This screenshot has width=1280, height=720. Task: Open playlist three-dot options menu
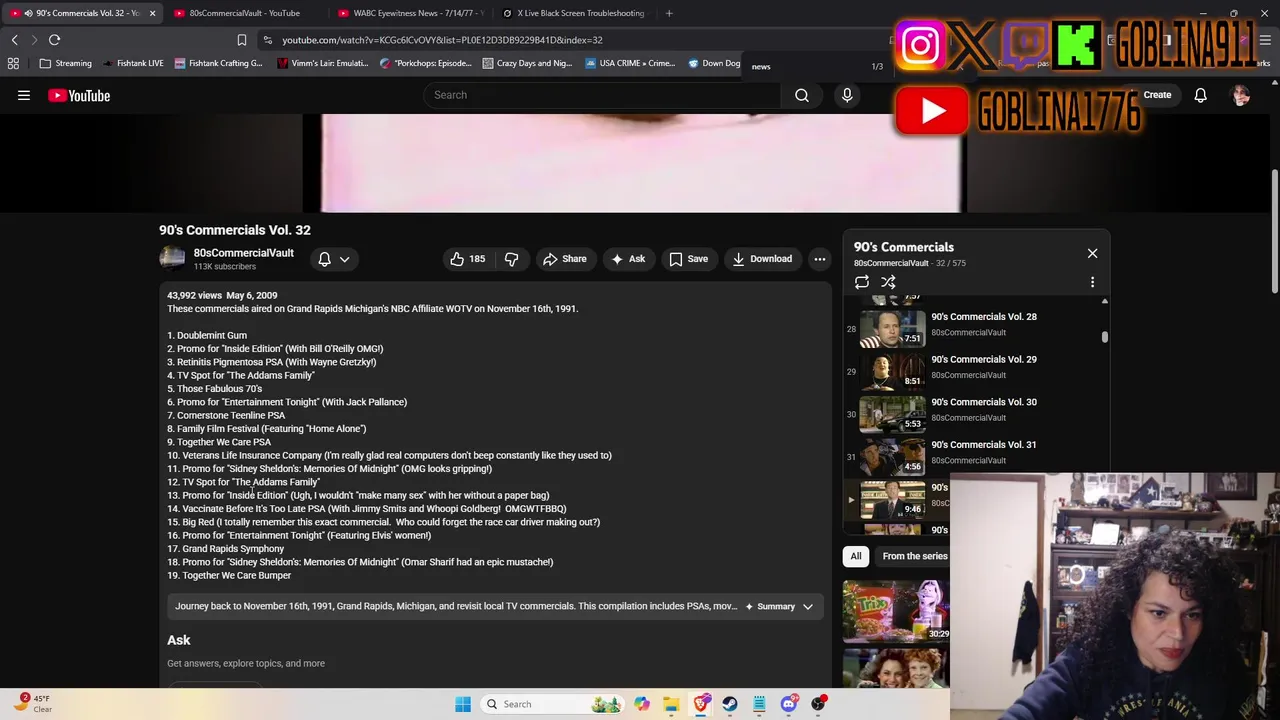(1092, 282)
